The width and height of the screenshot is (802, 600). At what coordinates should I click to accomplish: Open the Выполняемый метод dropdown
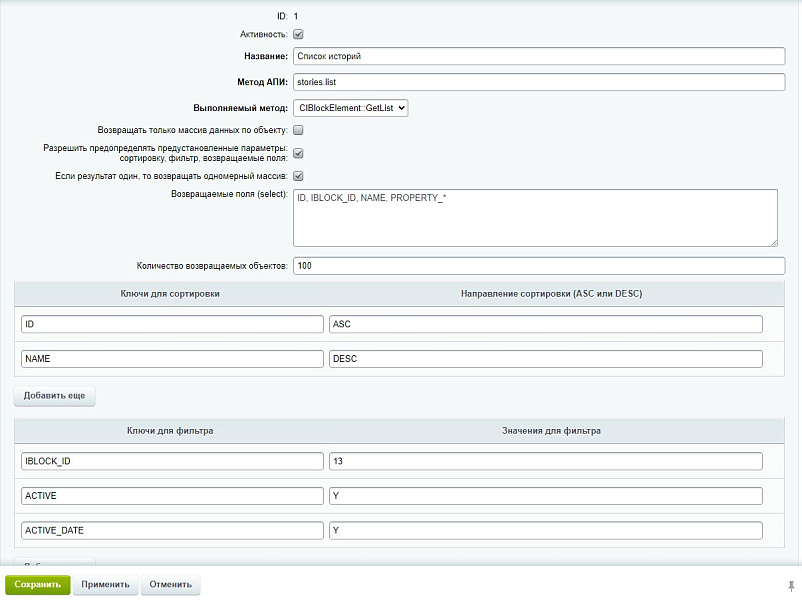(x=350, y=108)
